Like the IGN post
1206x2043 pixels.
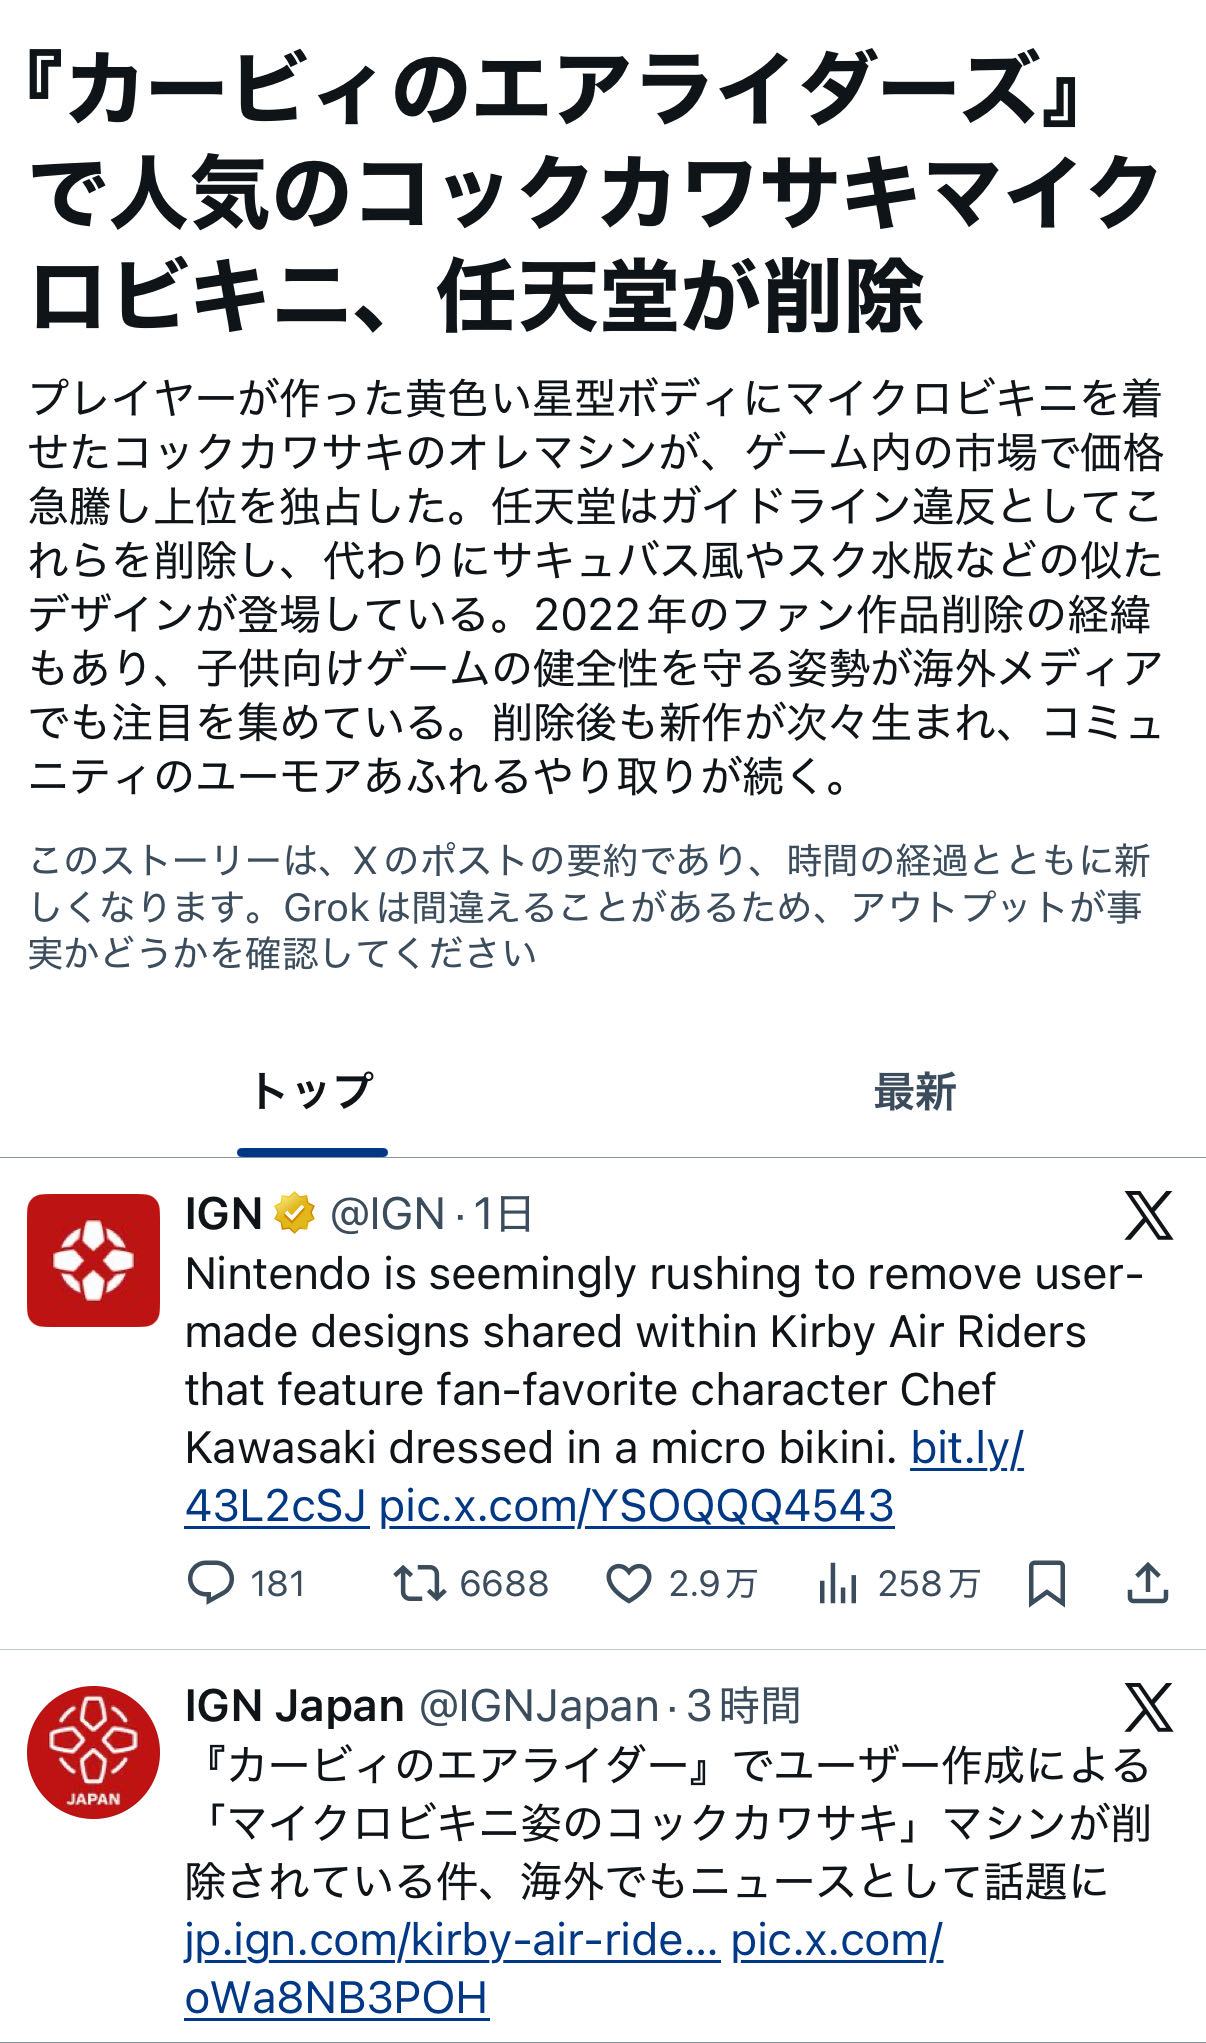(629, 1584)
